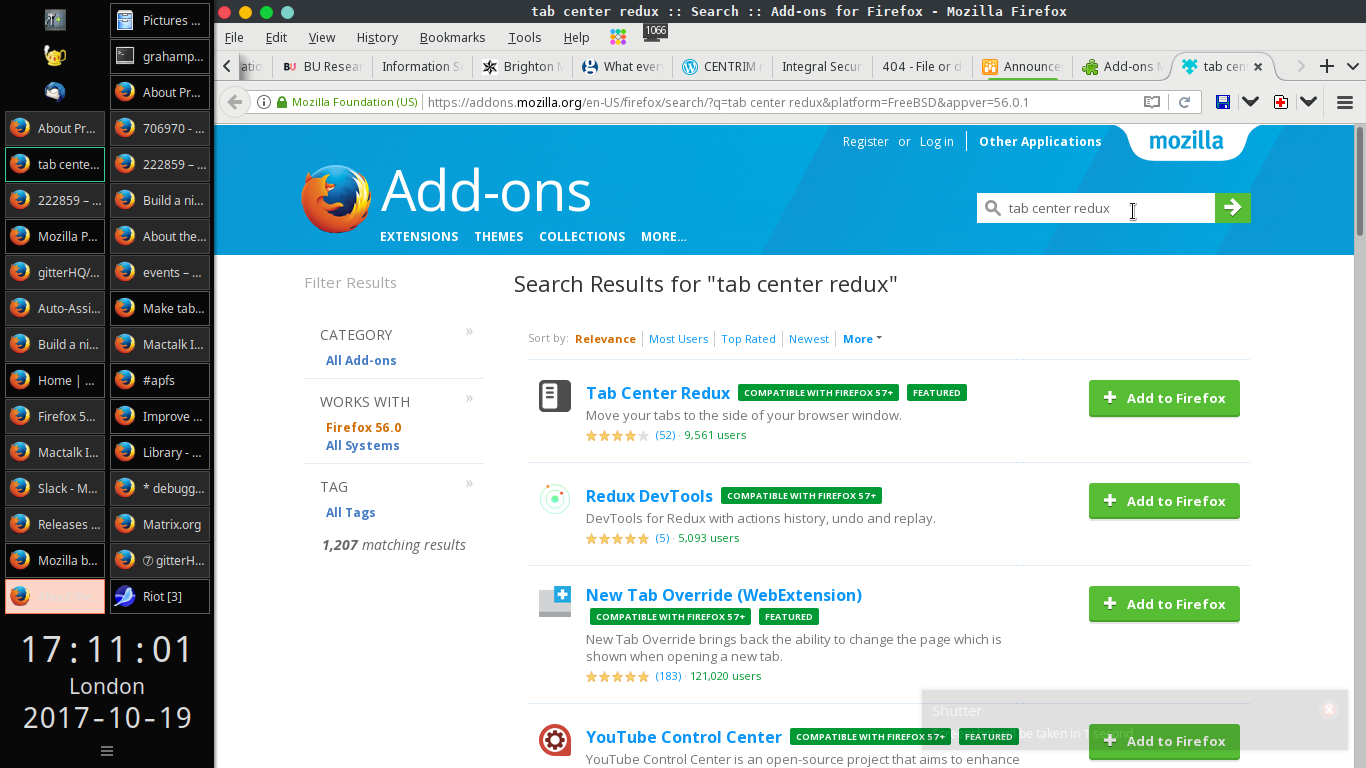Switch to the Brighton tab
1366x768 pixels.
click(522, 66)
